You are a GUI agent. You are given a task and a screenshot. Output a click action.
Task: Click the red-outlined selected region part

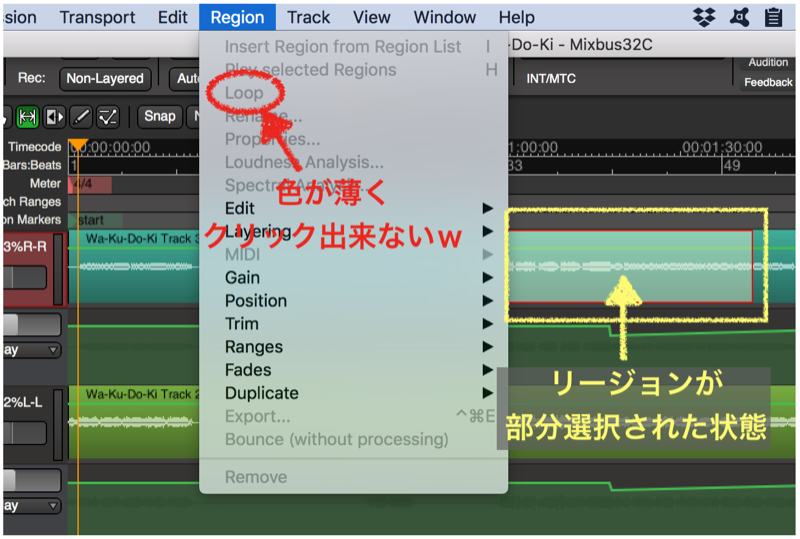[630, 266]
